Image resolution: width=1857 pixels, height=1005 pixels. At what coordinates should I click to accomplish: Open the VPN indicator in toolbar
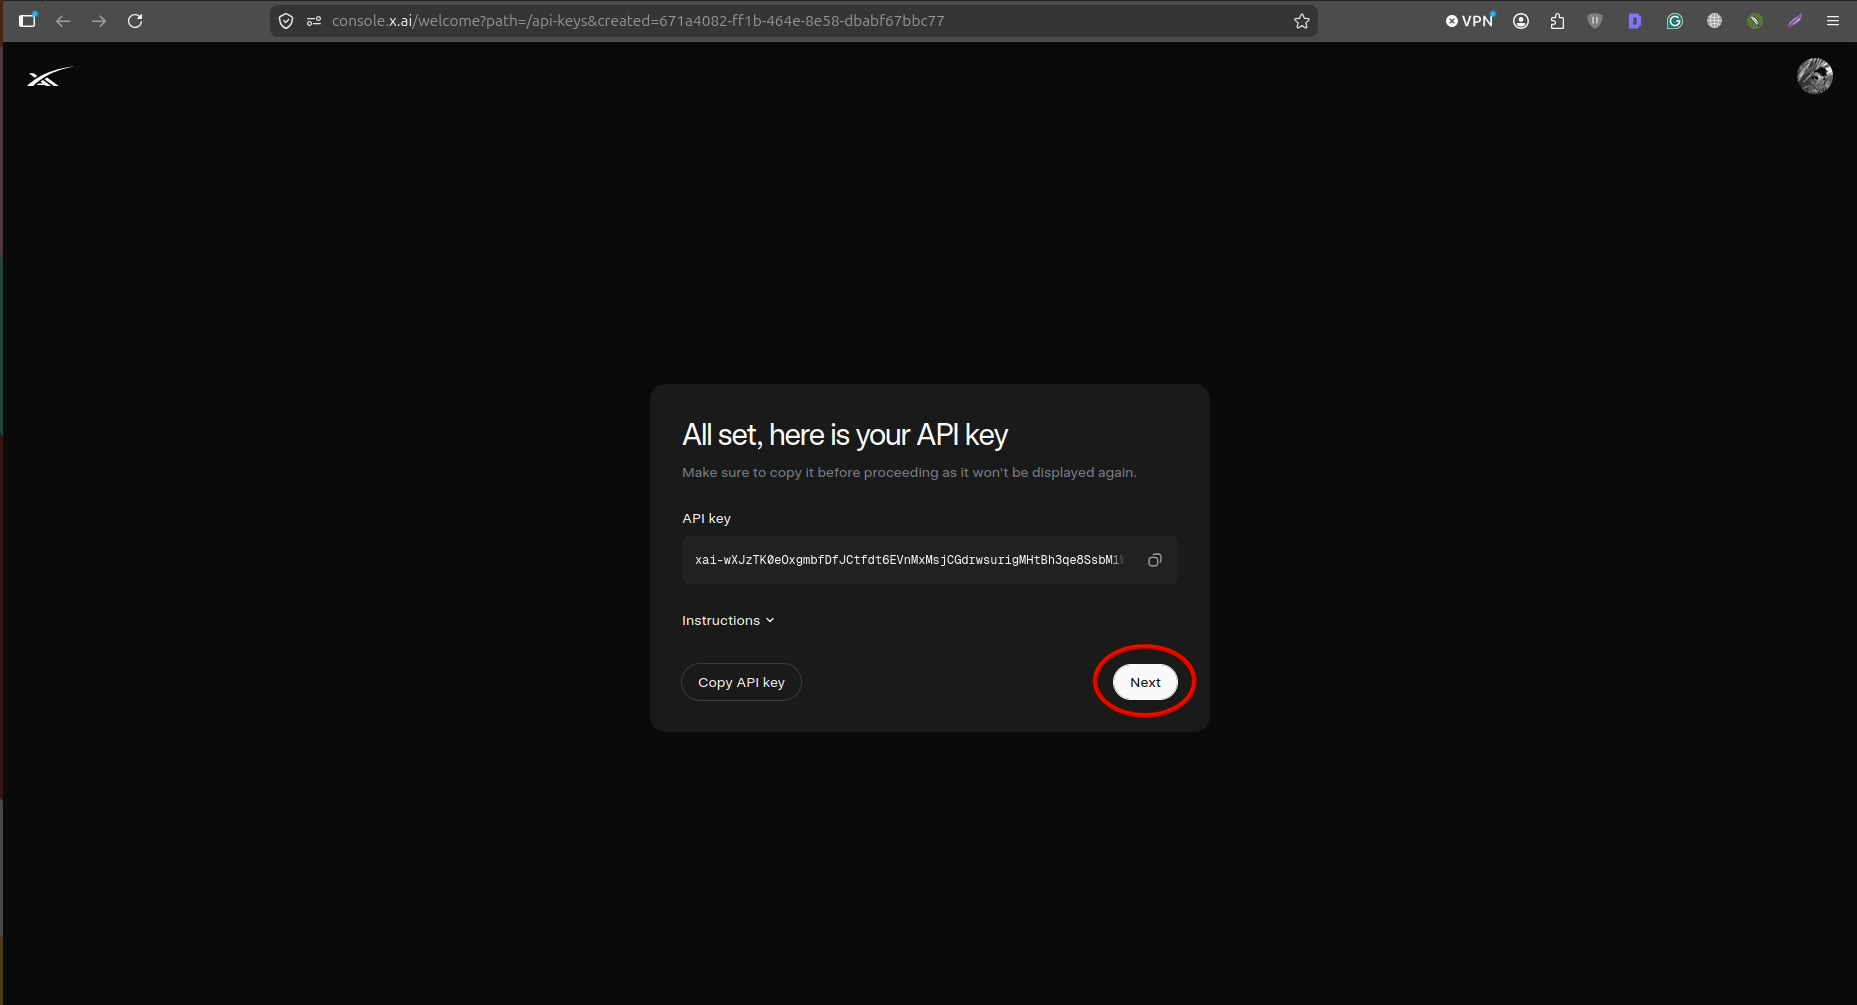[1470, 21]
